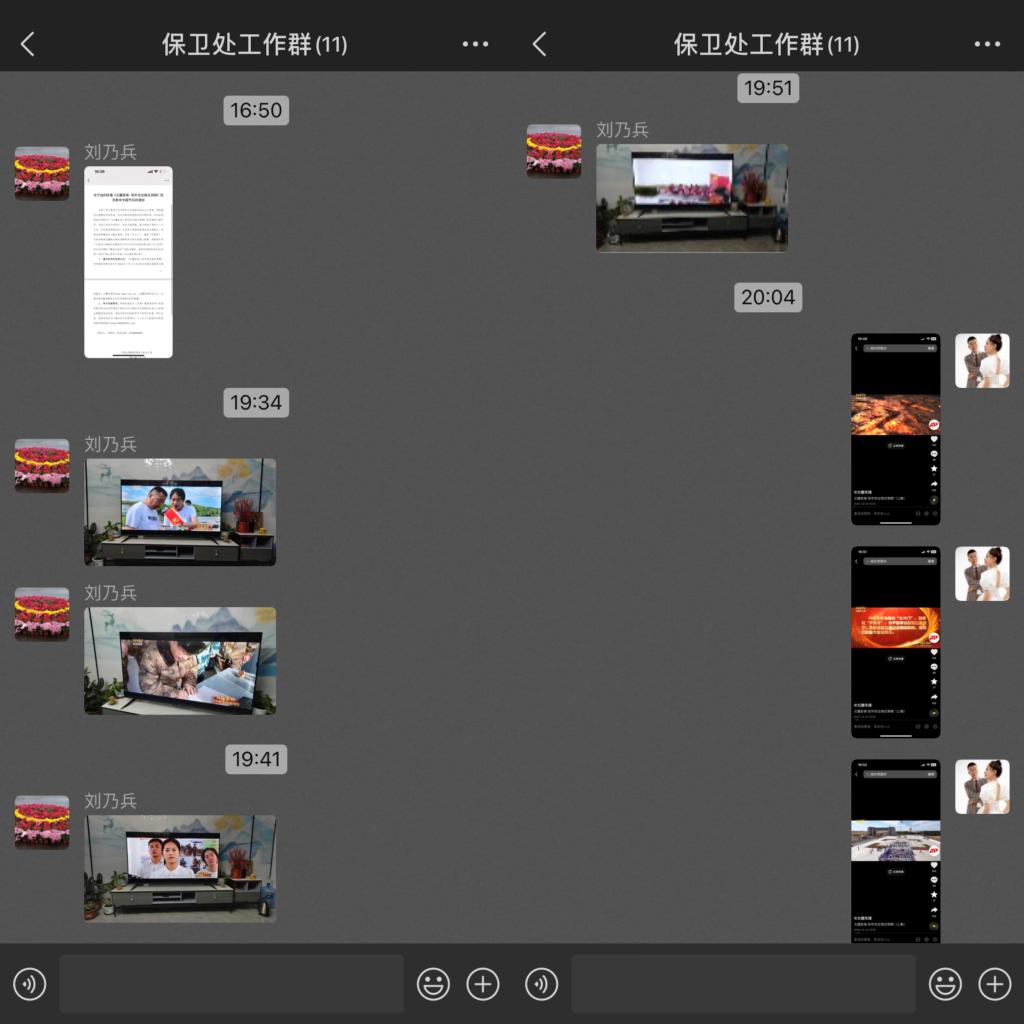The height and width of the screenshot is (1024, 1024).
Task: Focus the message input field in the left chat
Action: pyautogui.click(x=232, y=984)
